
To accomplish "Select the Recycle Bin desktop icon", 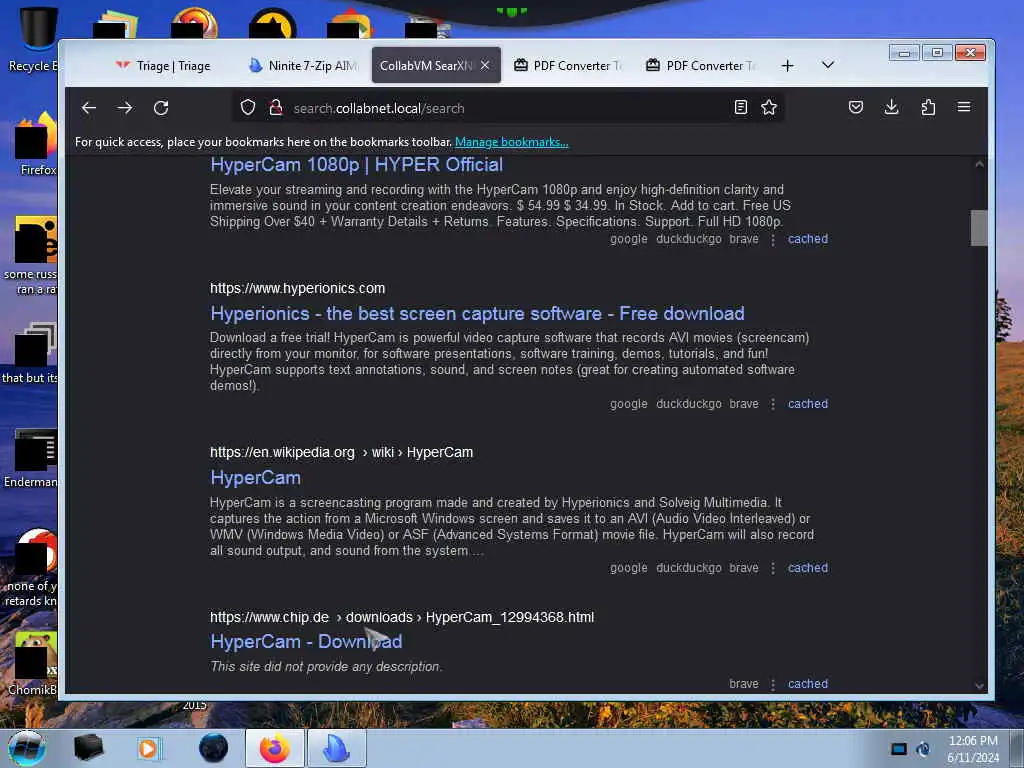I will click(x=33, y=40).
